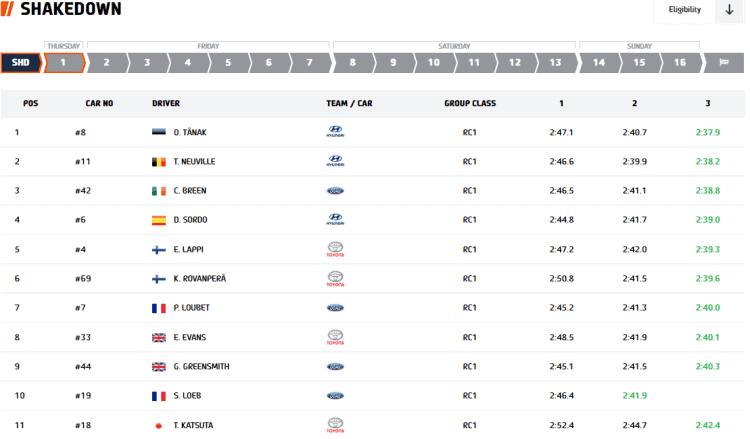Go to stage 8 tab
750x439 pixels.
pos(352,62)
